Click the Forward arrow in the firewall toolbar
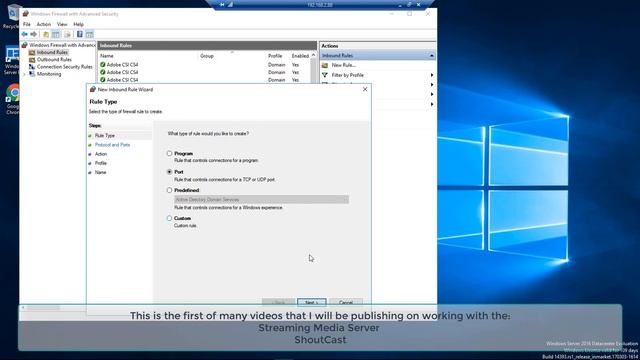The image size is (640, 360). [34, 34]
